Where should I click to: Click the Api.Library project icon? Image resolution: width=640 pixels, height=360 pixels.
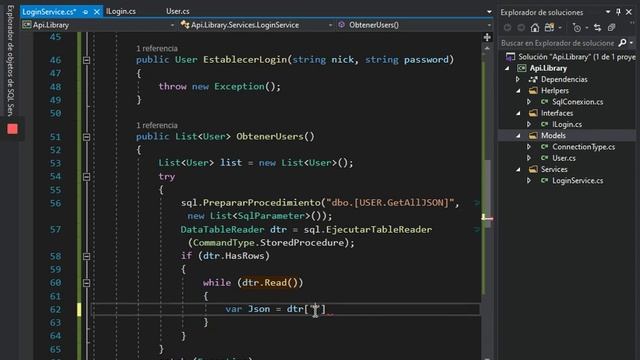click(522, 68)
